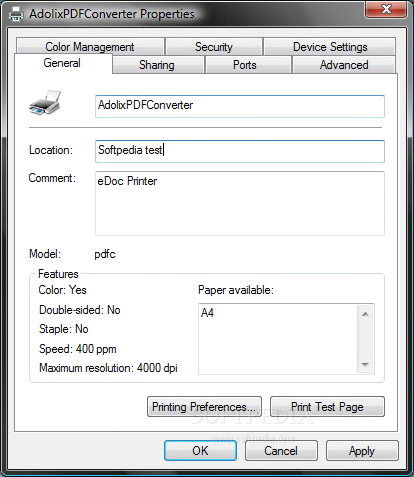
Task: Click the Apply button
Action: tap(362, 451)
